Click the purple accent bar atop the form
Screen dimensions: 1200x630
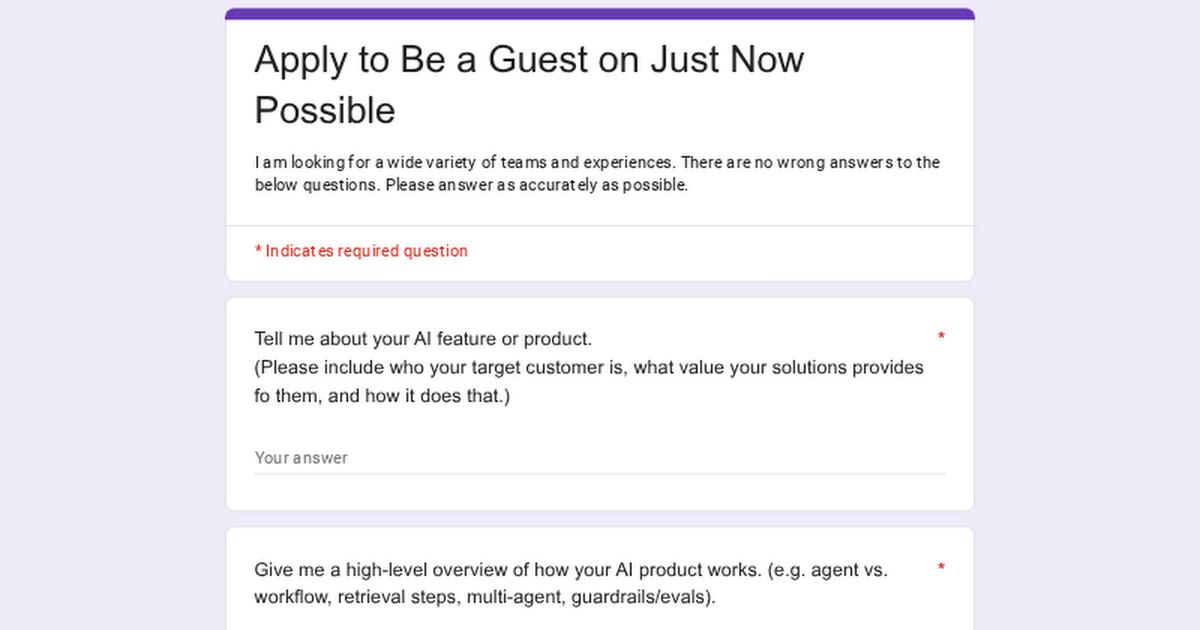[x=600, y=14]
